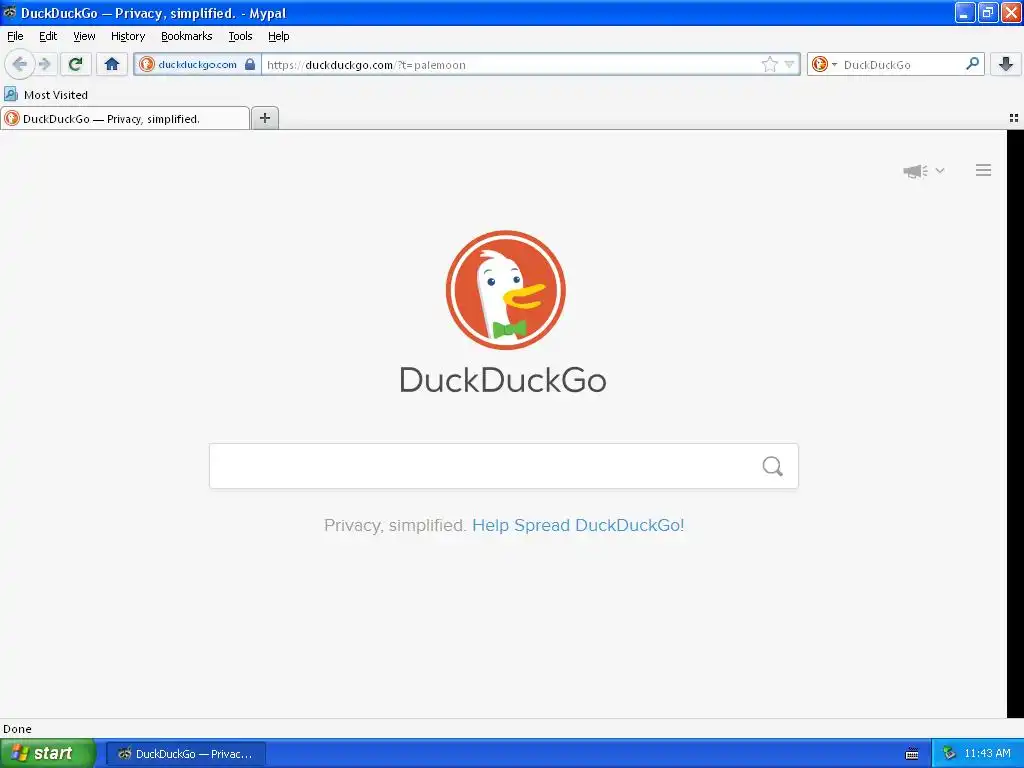Open the File menu
Image resolution: width=1024 pixels, height=768 pixels.
[x=15, y=36]
